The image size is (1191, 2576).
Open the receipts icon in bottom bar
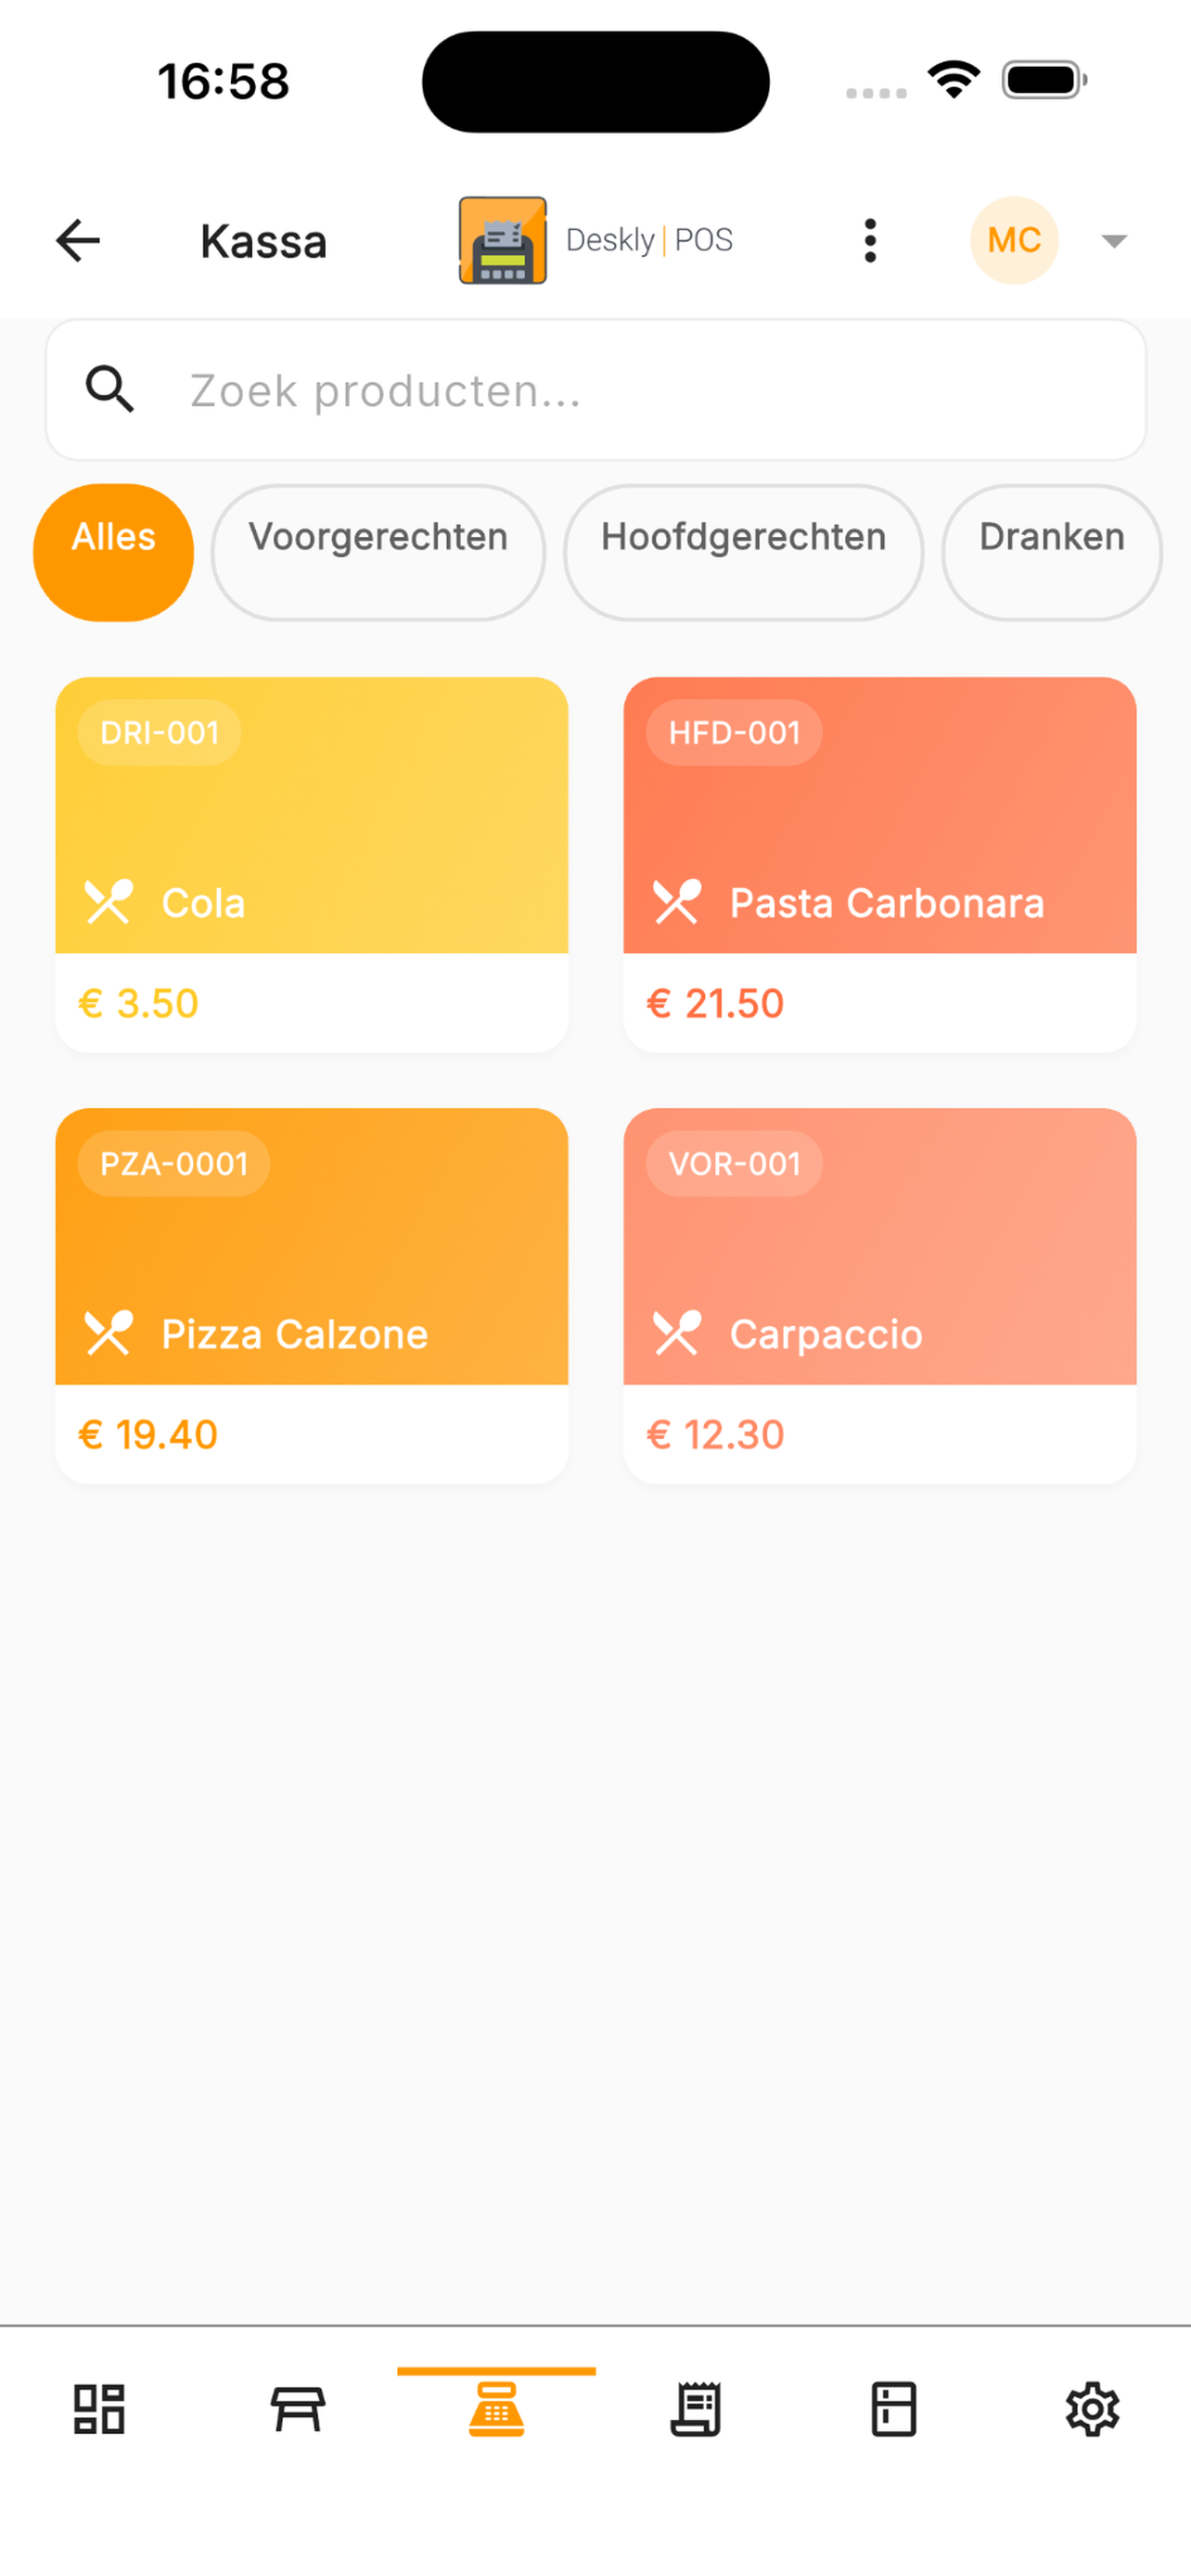coord(695,2409)
